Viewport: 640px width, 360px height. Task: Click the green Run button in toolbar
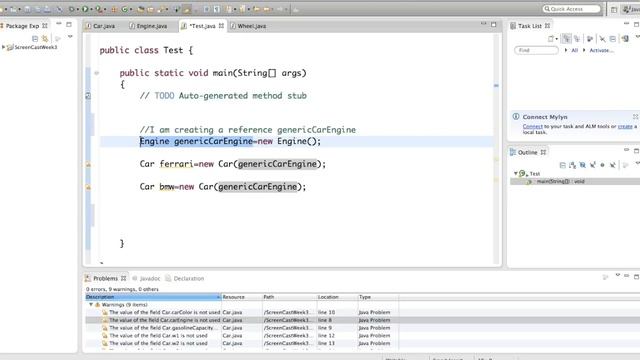[85, 9]
